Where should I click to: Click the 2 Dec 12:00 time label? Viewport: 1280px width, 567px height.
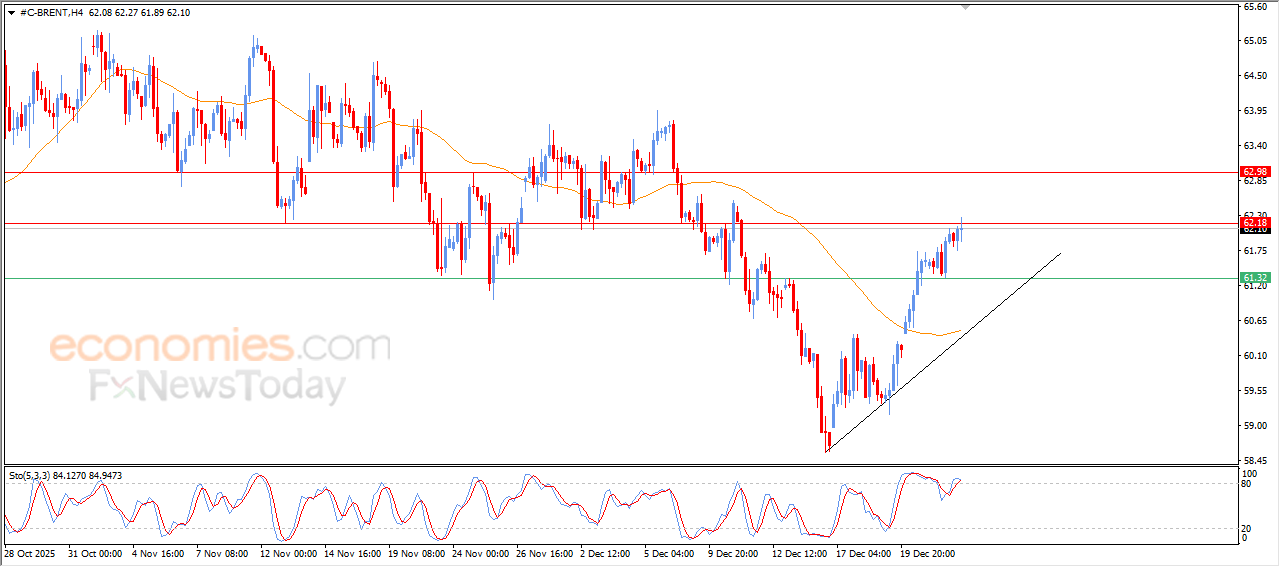[x=605, y=552]
